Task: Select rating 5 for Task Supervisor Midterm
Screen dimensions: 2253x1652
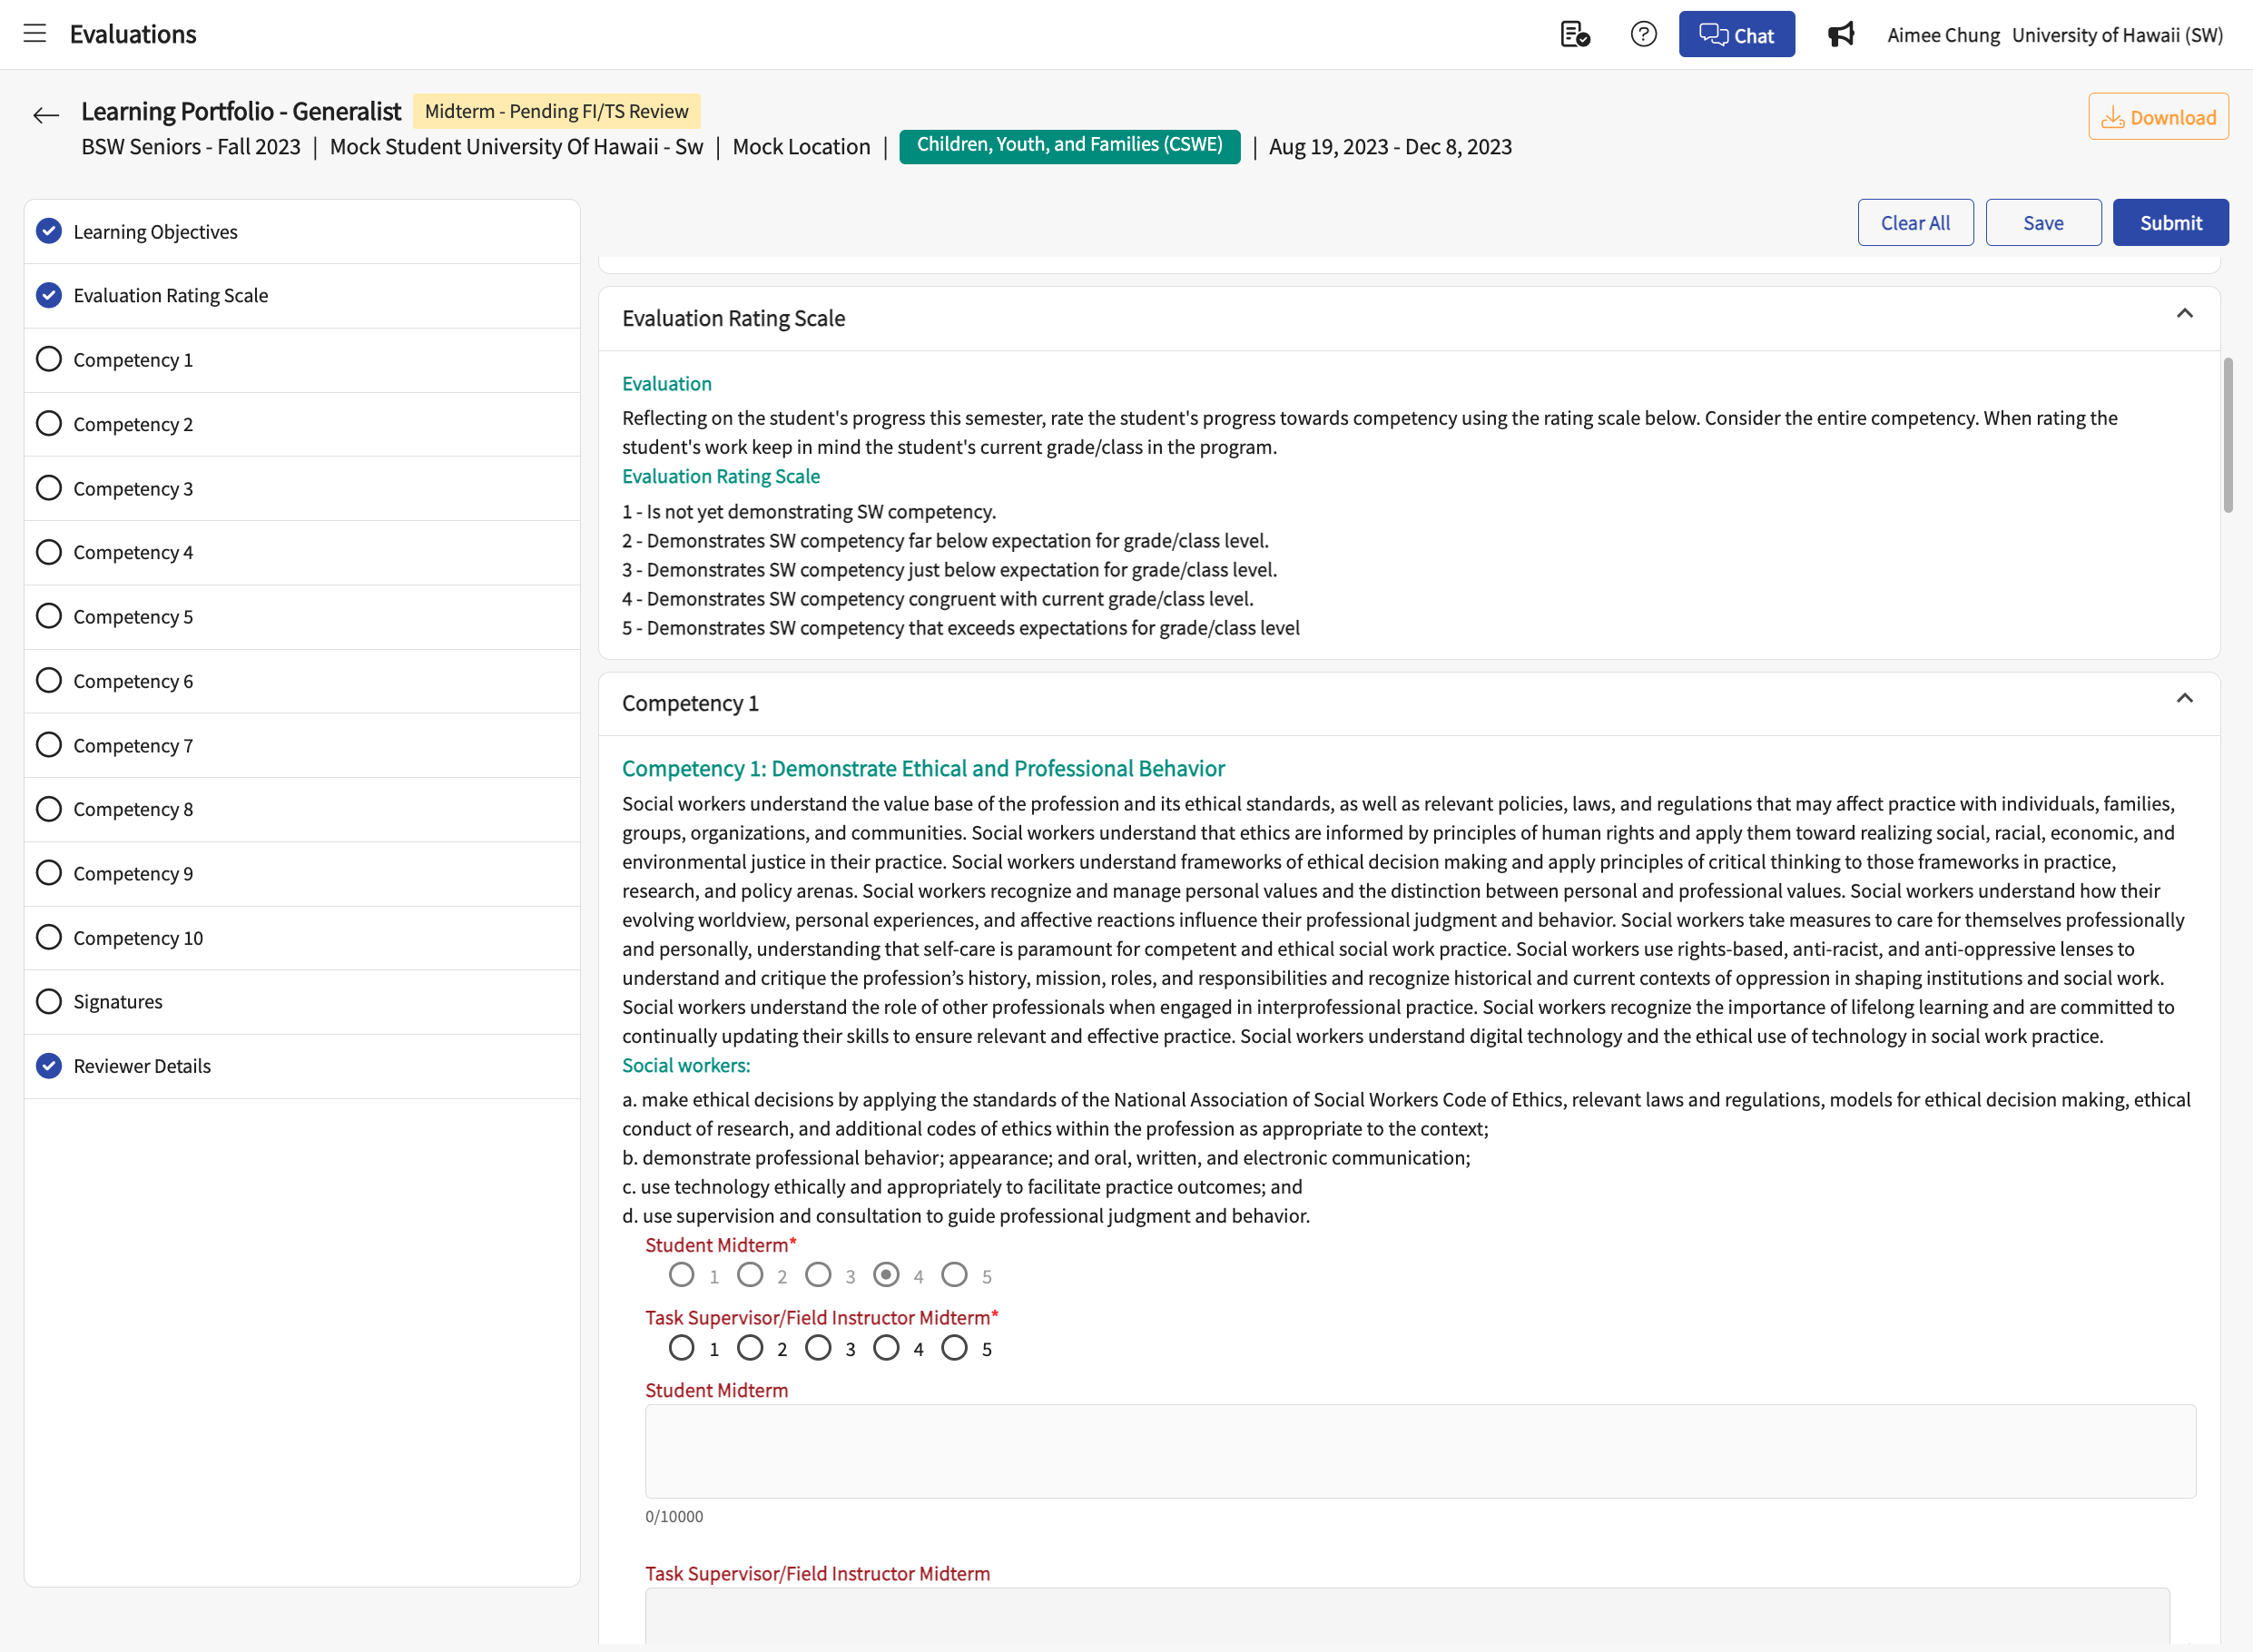Action: pos(955,1348)
